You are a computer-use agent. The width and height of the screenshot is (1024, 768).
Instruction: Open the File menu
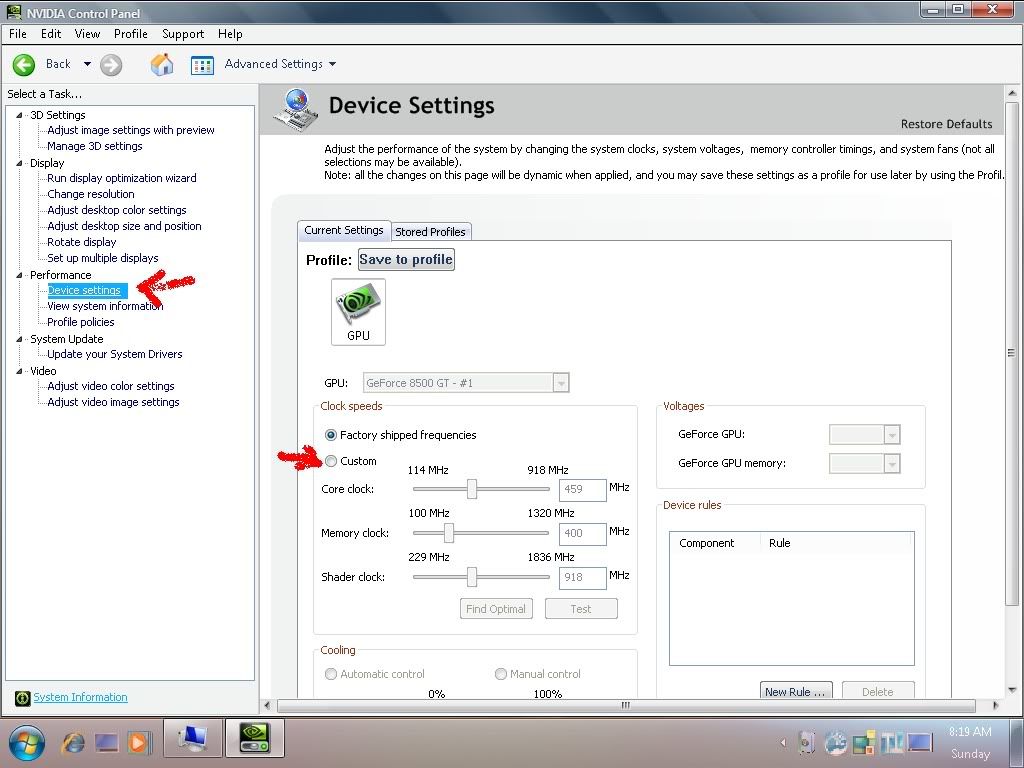(18, 34)
